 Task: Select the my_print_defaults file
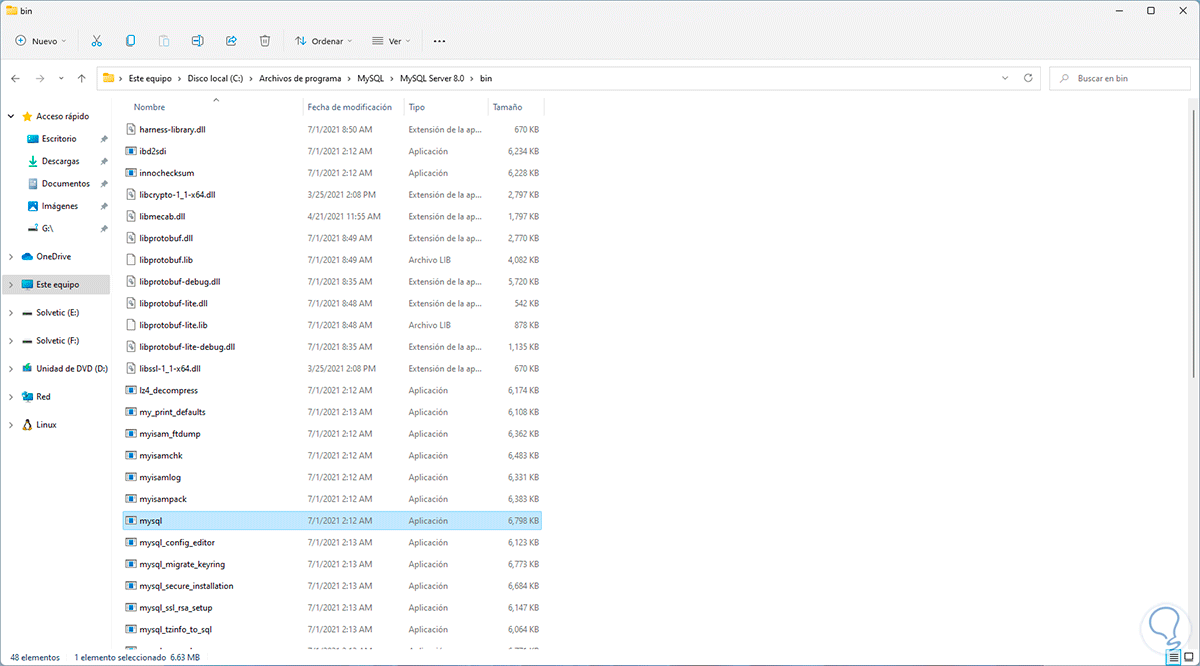(331, 412)
